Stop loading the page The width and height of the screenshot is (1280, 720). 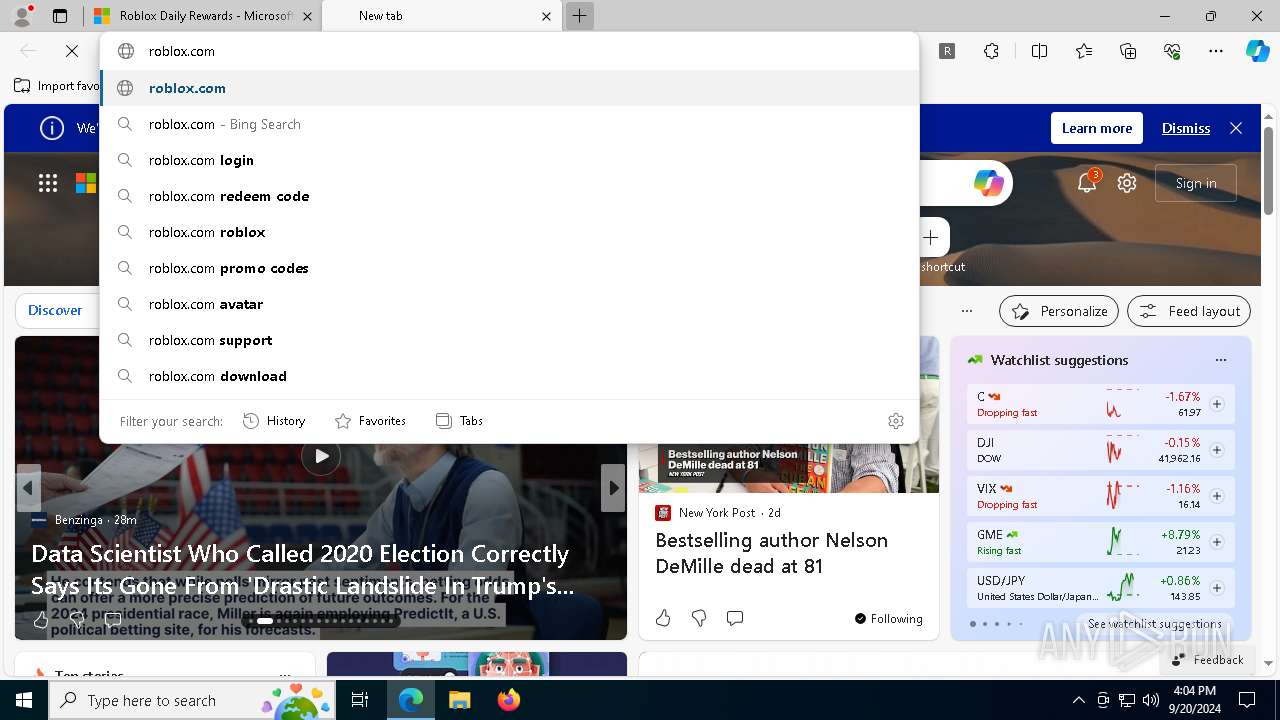point(72,51)
